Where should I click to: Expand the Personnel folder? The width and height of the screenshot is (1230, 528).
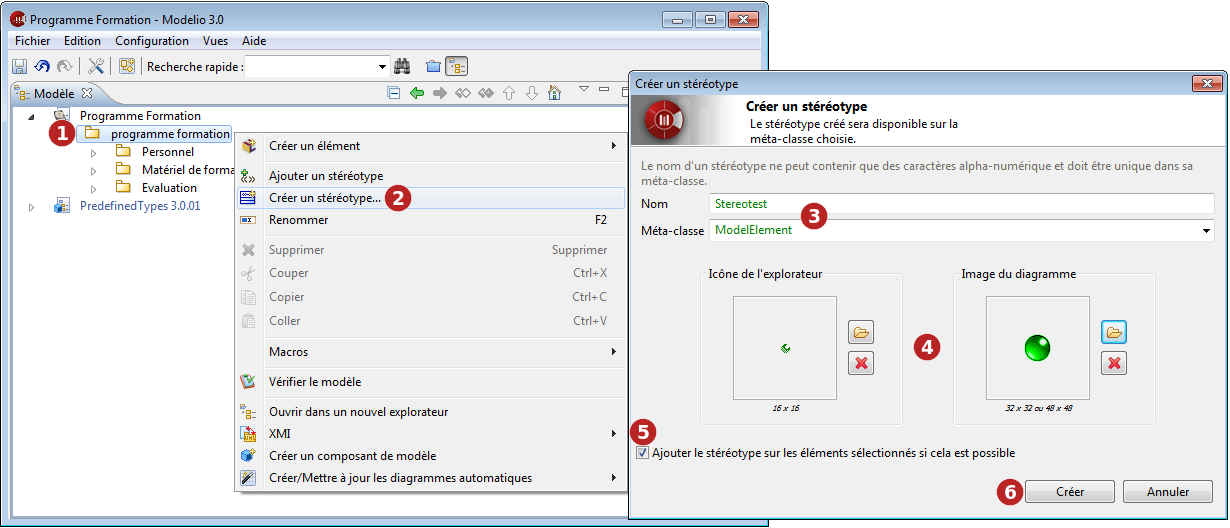click(x=93, y=152)
